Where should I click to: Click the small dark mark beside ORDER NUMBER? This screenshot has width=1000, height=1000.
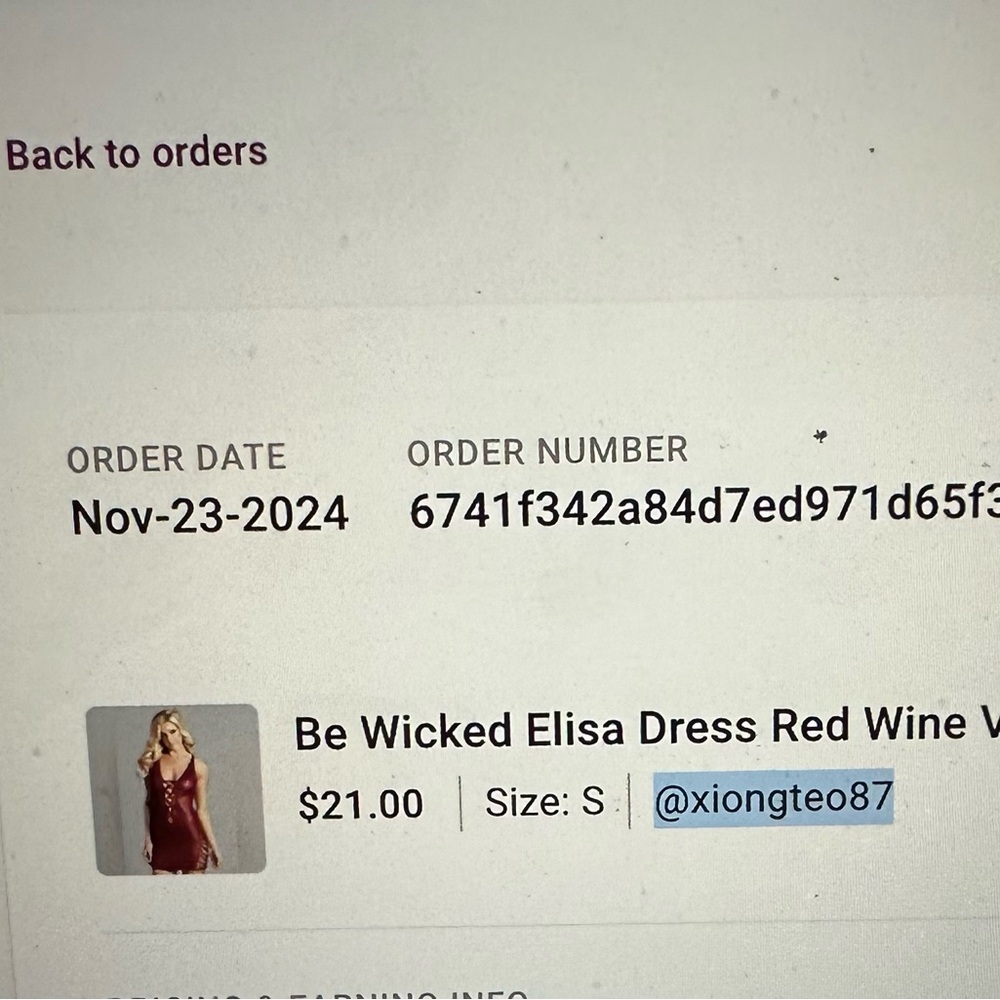click(x=820, y=436)
